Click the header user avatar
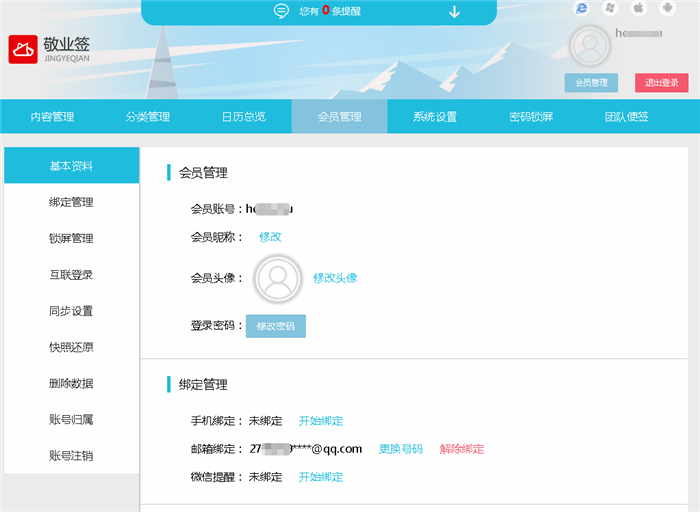This screenshot has height=512, width=700. (x=589, y=46)
